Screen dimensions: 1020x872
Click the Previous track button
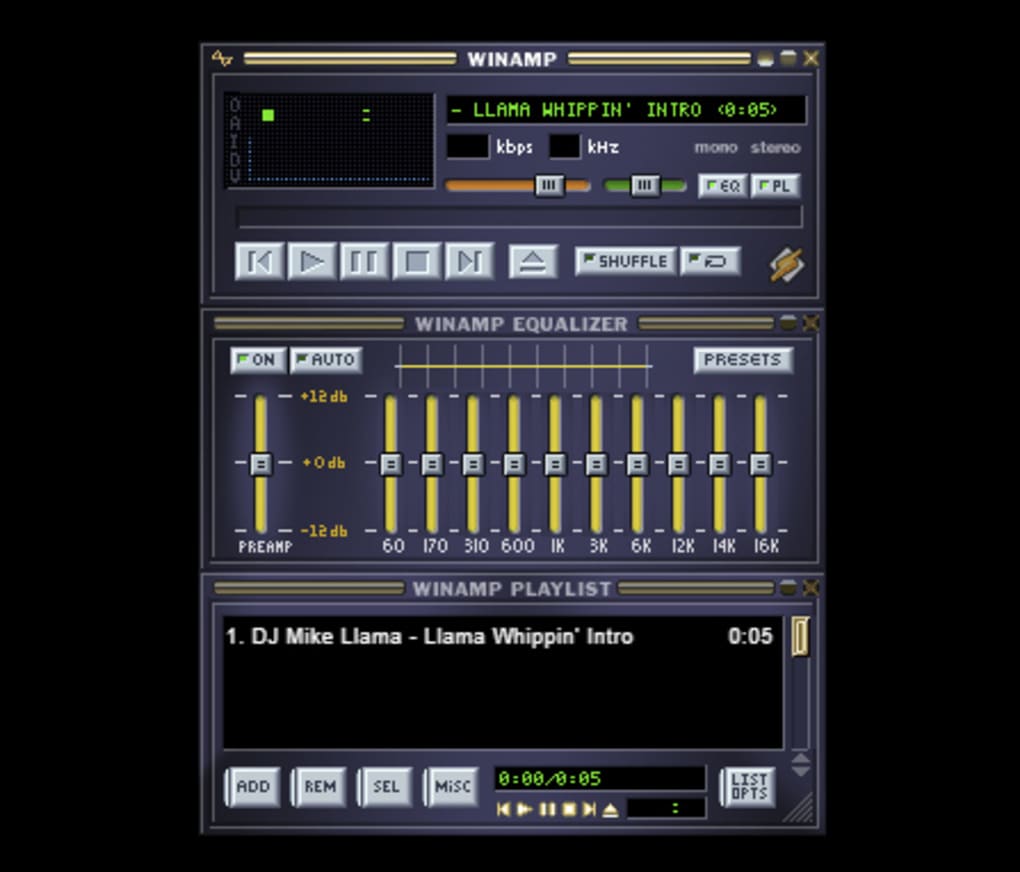pos(259,262)
